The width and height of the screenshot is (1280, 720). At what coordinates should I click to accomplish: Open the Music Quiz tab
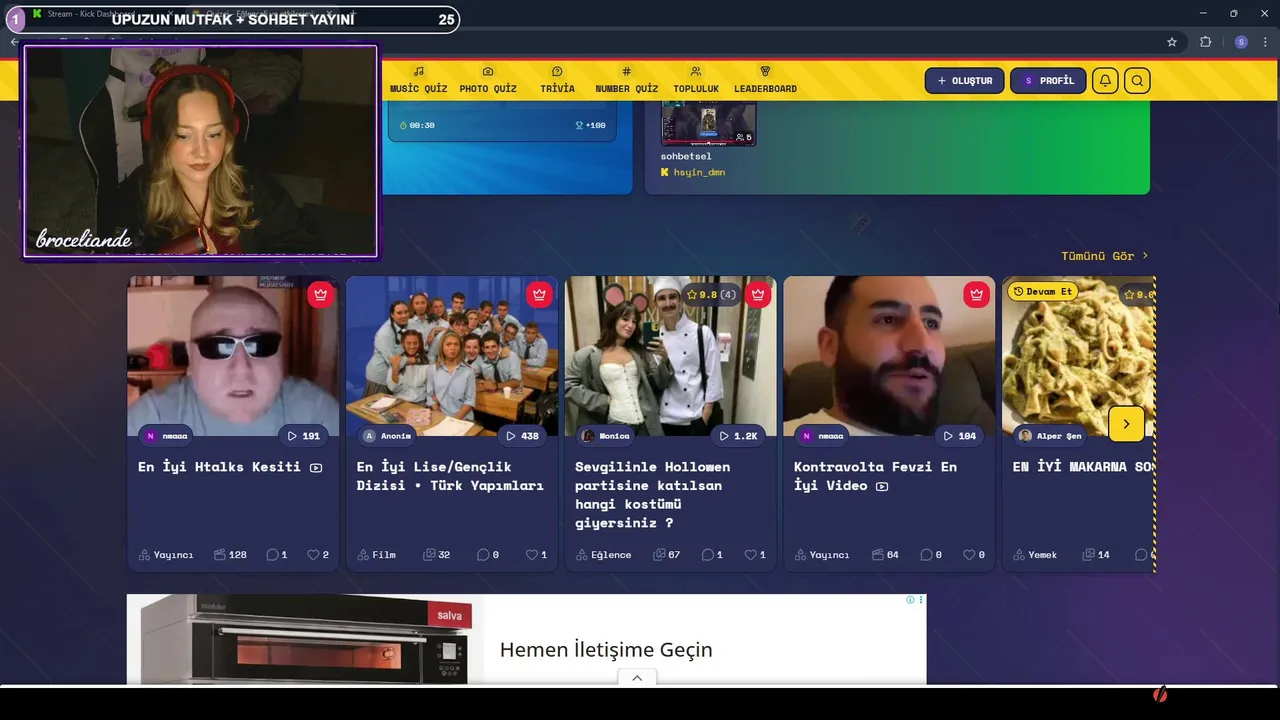418,81
